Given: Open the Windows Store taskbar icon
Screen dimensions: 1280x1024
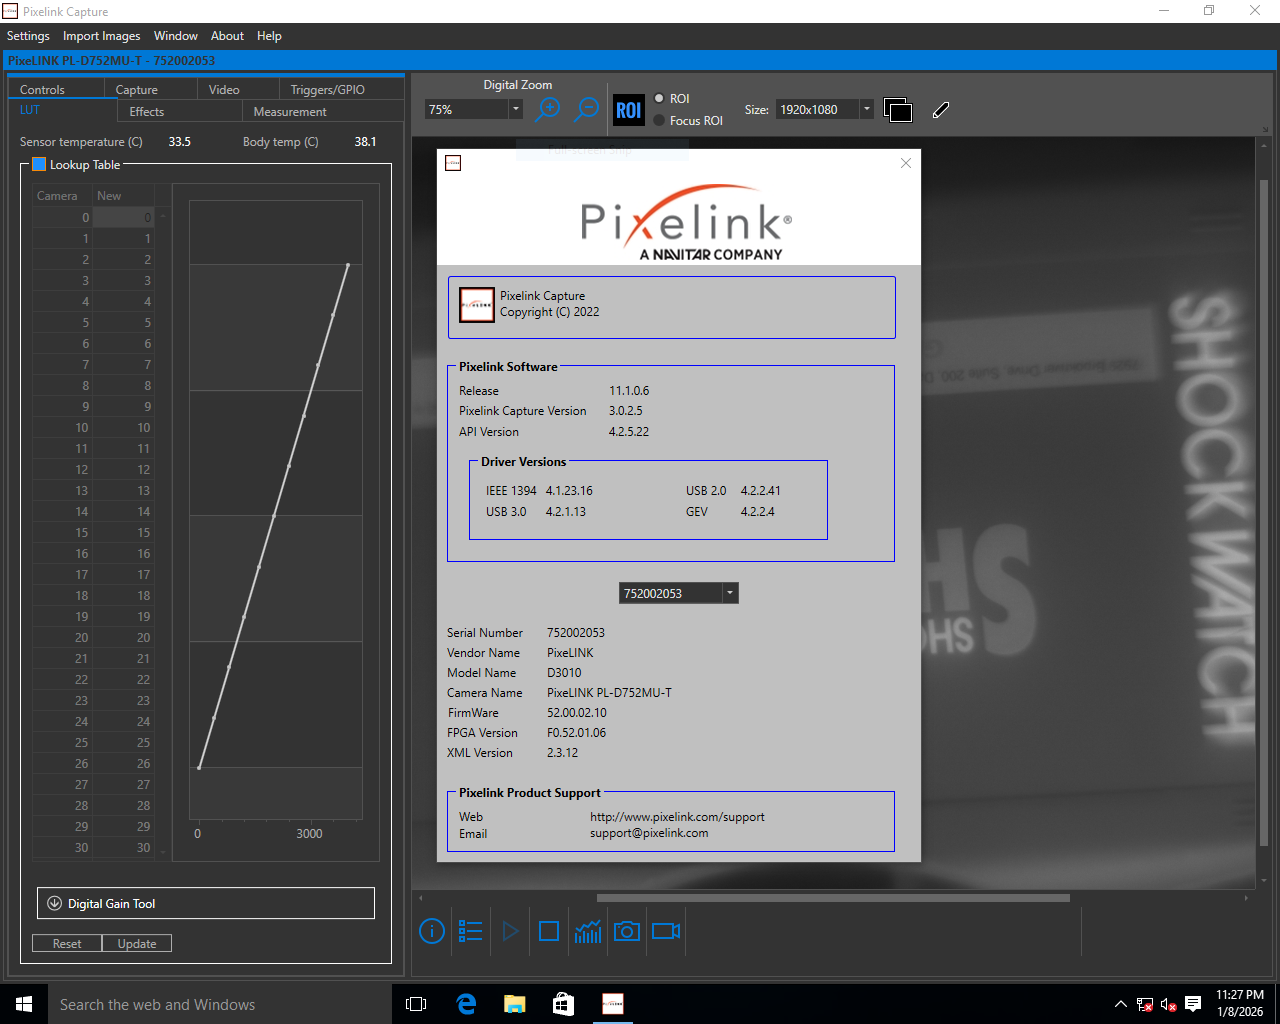Looking at the screenshot, I should click(564, 1004).
